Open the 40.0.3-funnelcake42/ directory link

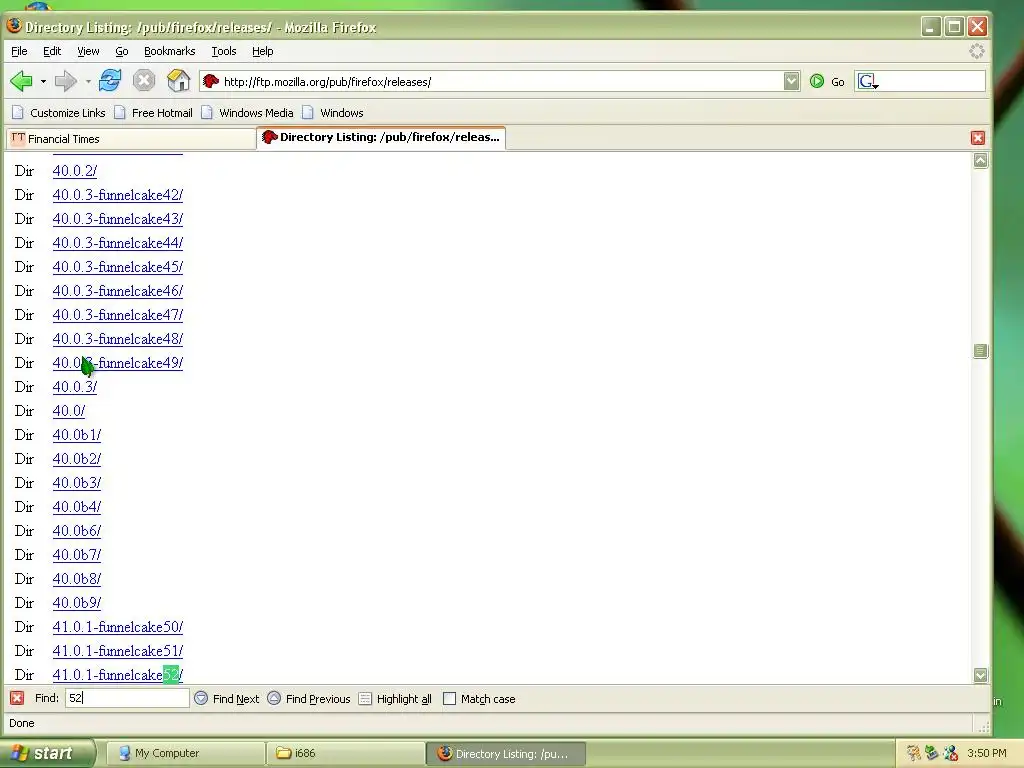tap(118, 195)
